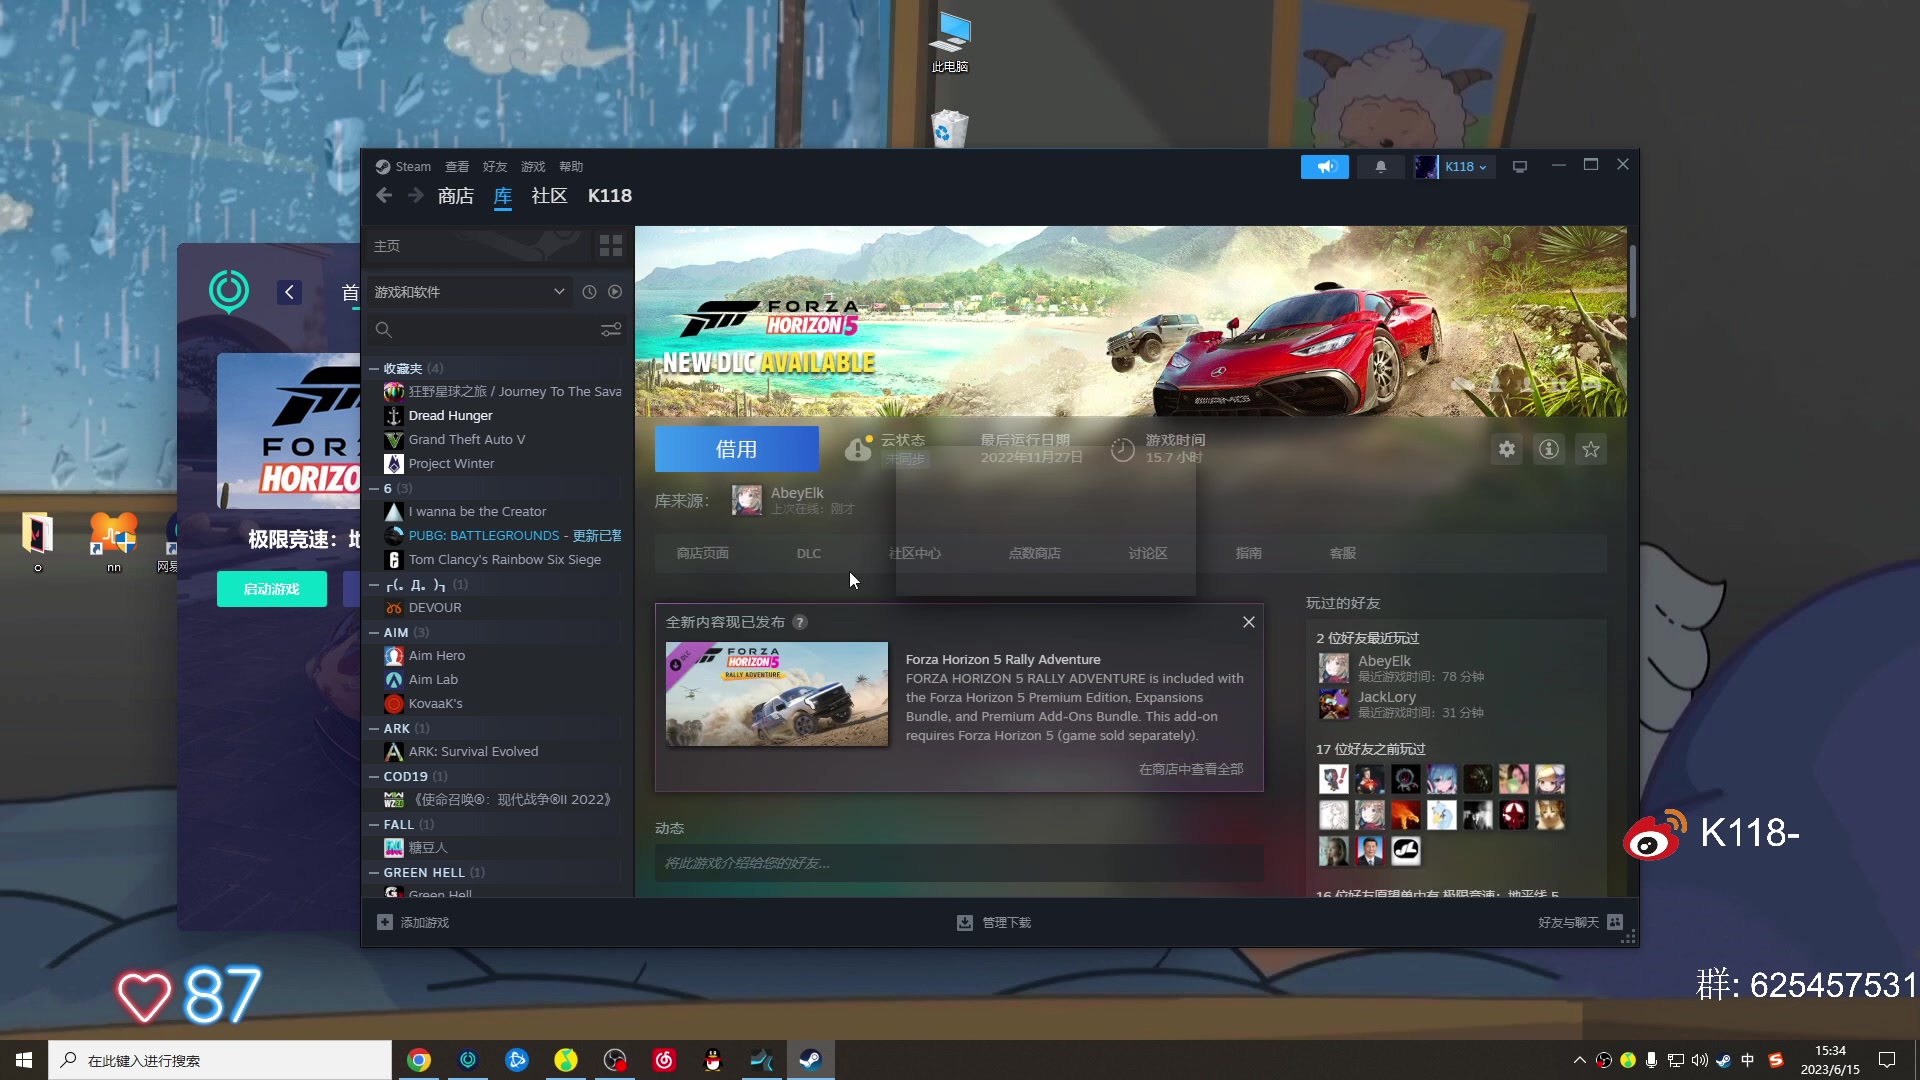The height and width of the screenshot is (1080, 1920).
Task: Open 好友与聊天 friends and chat
Action: click(1580, 922)
